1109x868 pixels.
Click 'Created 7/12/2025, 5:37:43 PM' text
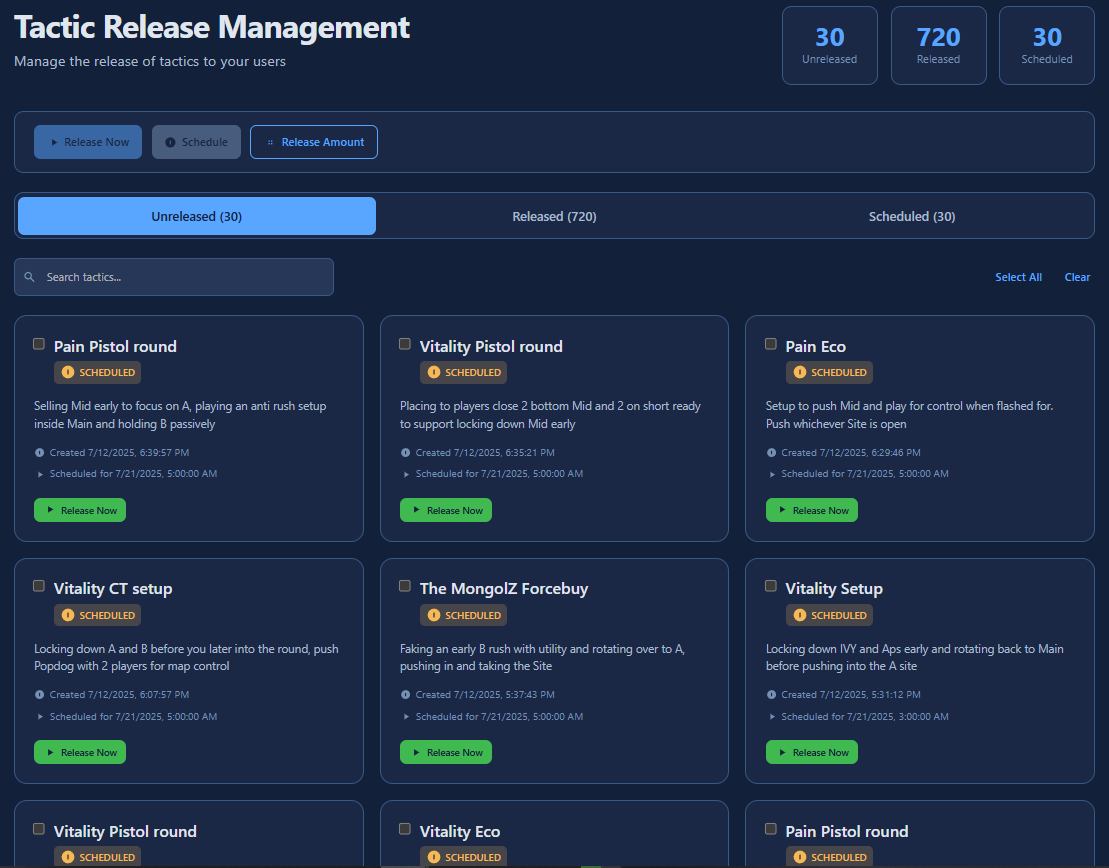[484, 695]
